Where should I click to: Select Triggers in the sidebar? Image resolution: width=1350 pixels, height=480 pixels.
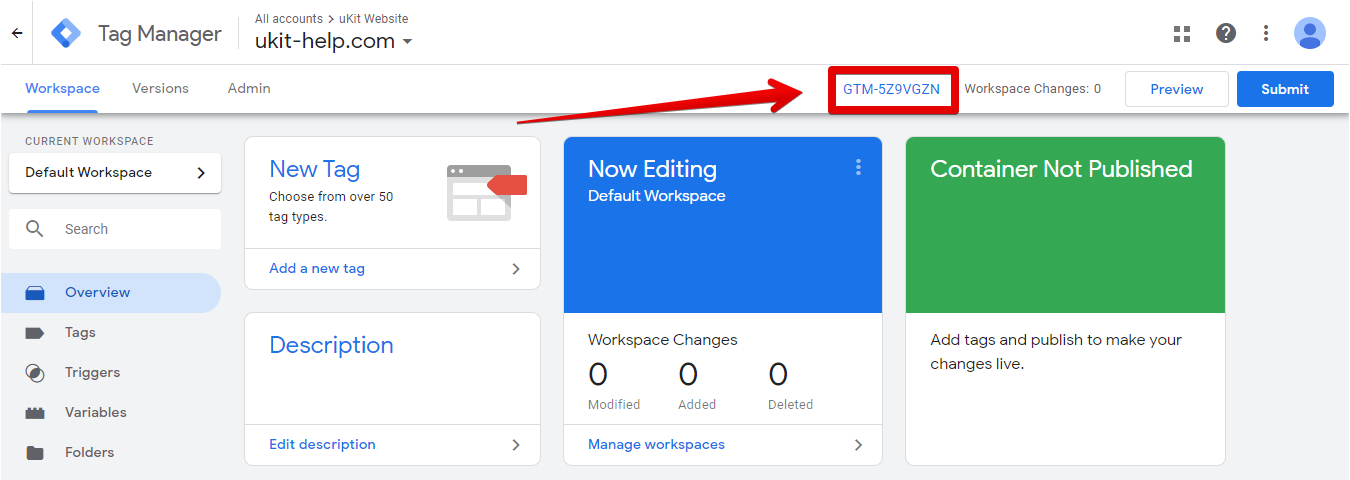click(x=110, y=373)
